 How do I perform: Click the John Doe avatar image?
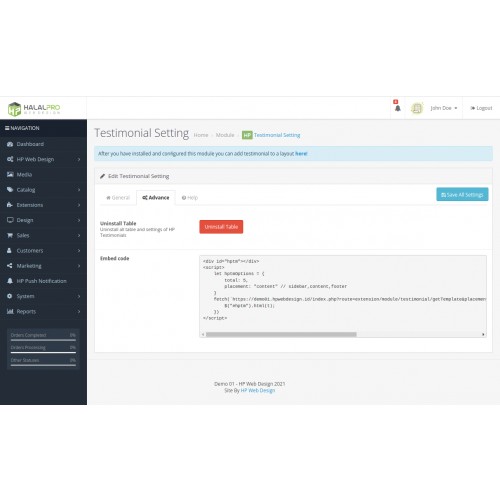tap(417, 108)
